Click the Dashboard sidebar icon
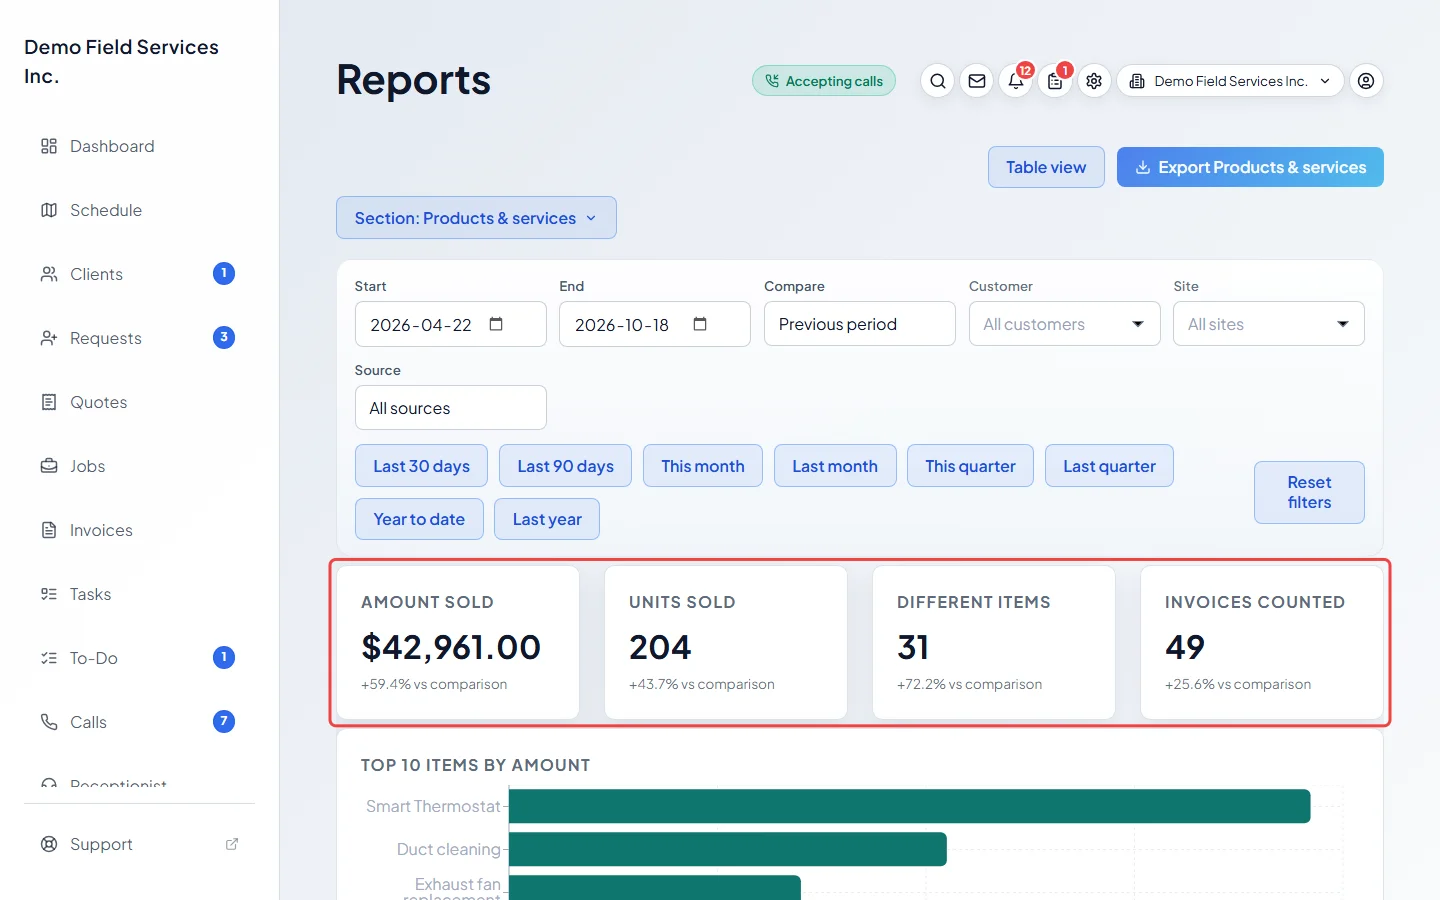 (x=49, y=146)
